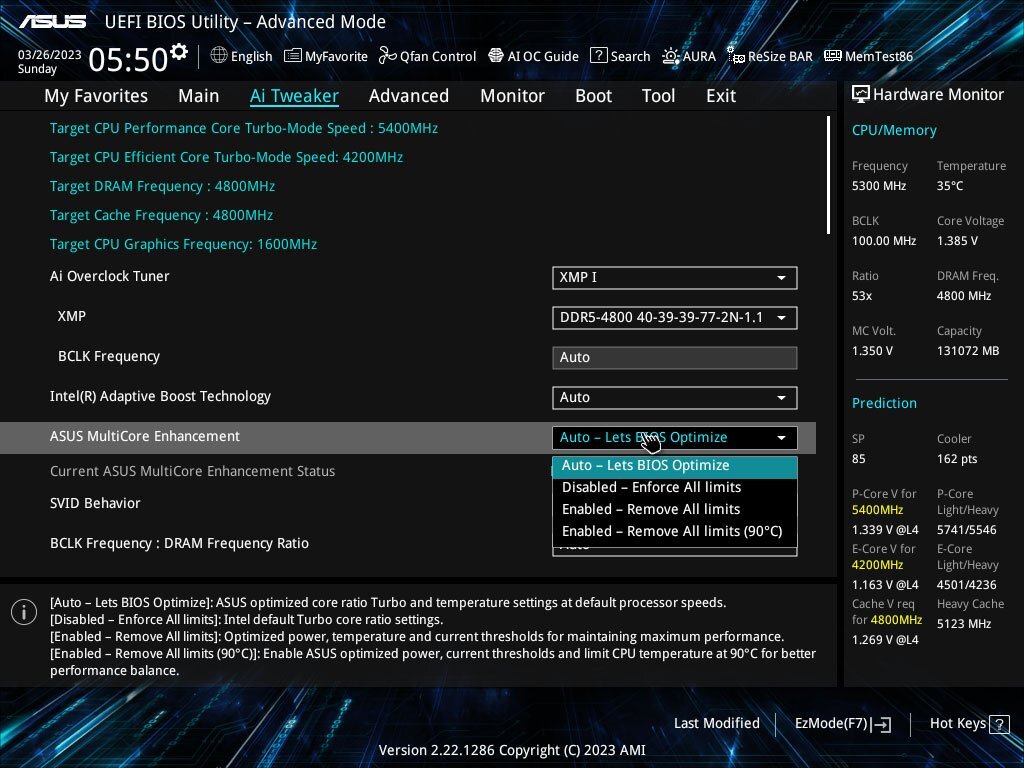The image size is (1024, 768).
Task: Click the 03/26/2023 date text
Action: (x=49, y=55)
